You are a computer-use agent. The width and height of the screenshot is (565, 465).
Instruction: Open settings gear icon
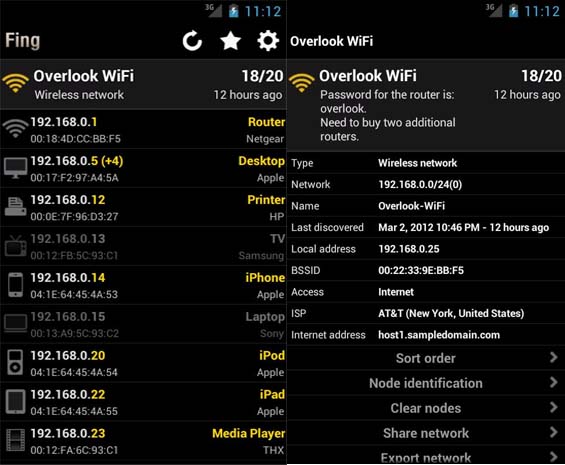(x=268, y=41)
